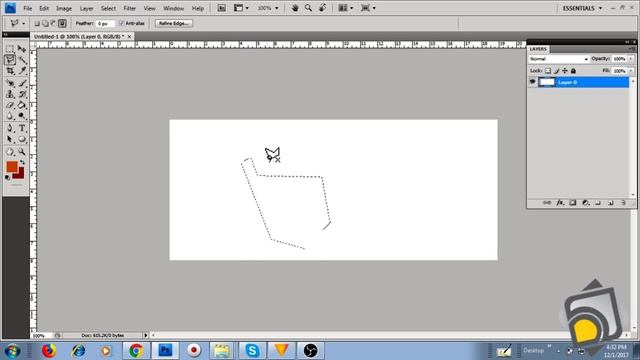This screenshot has height=360, width=640.
Task: Add a layer mask
Action: coord(573,203)
